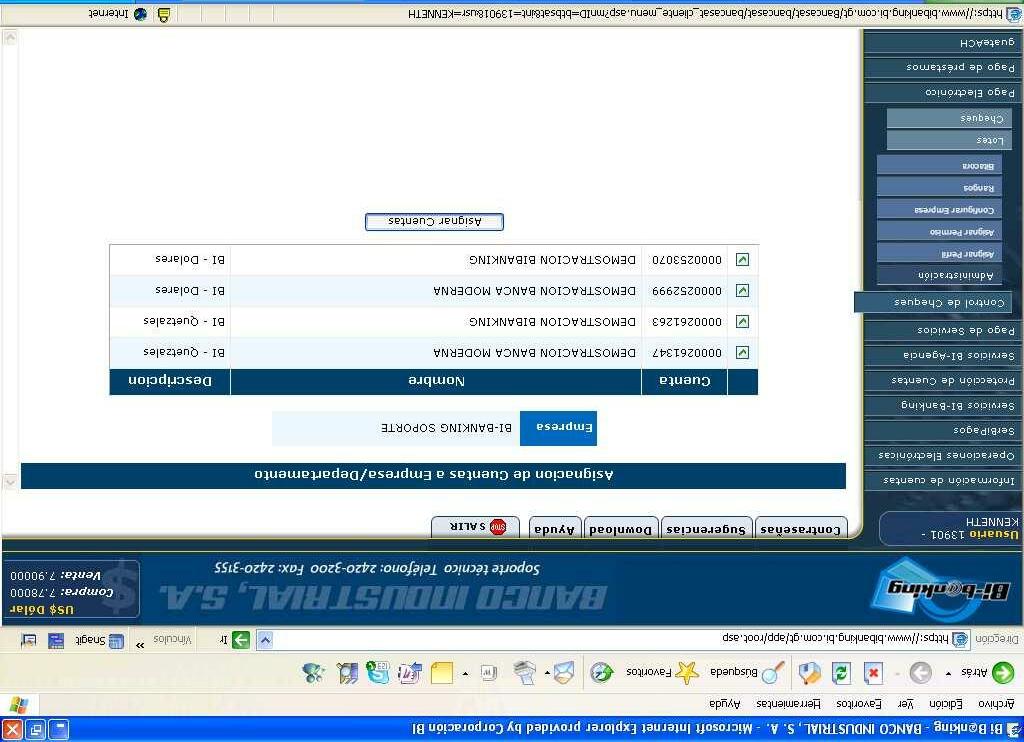Click the green refresh page icon

tap(841, 672)
